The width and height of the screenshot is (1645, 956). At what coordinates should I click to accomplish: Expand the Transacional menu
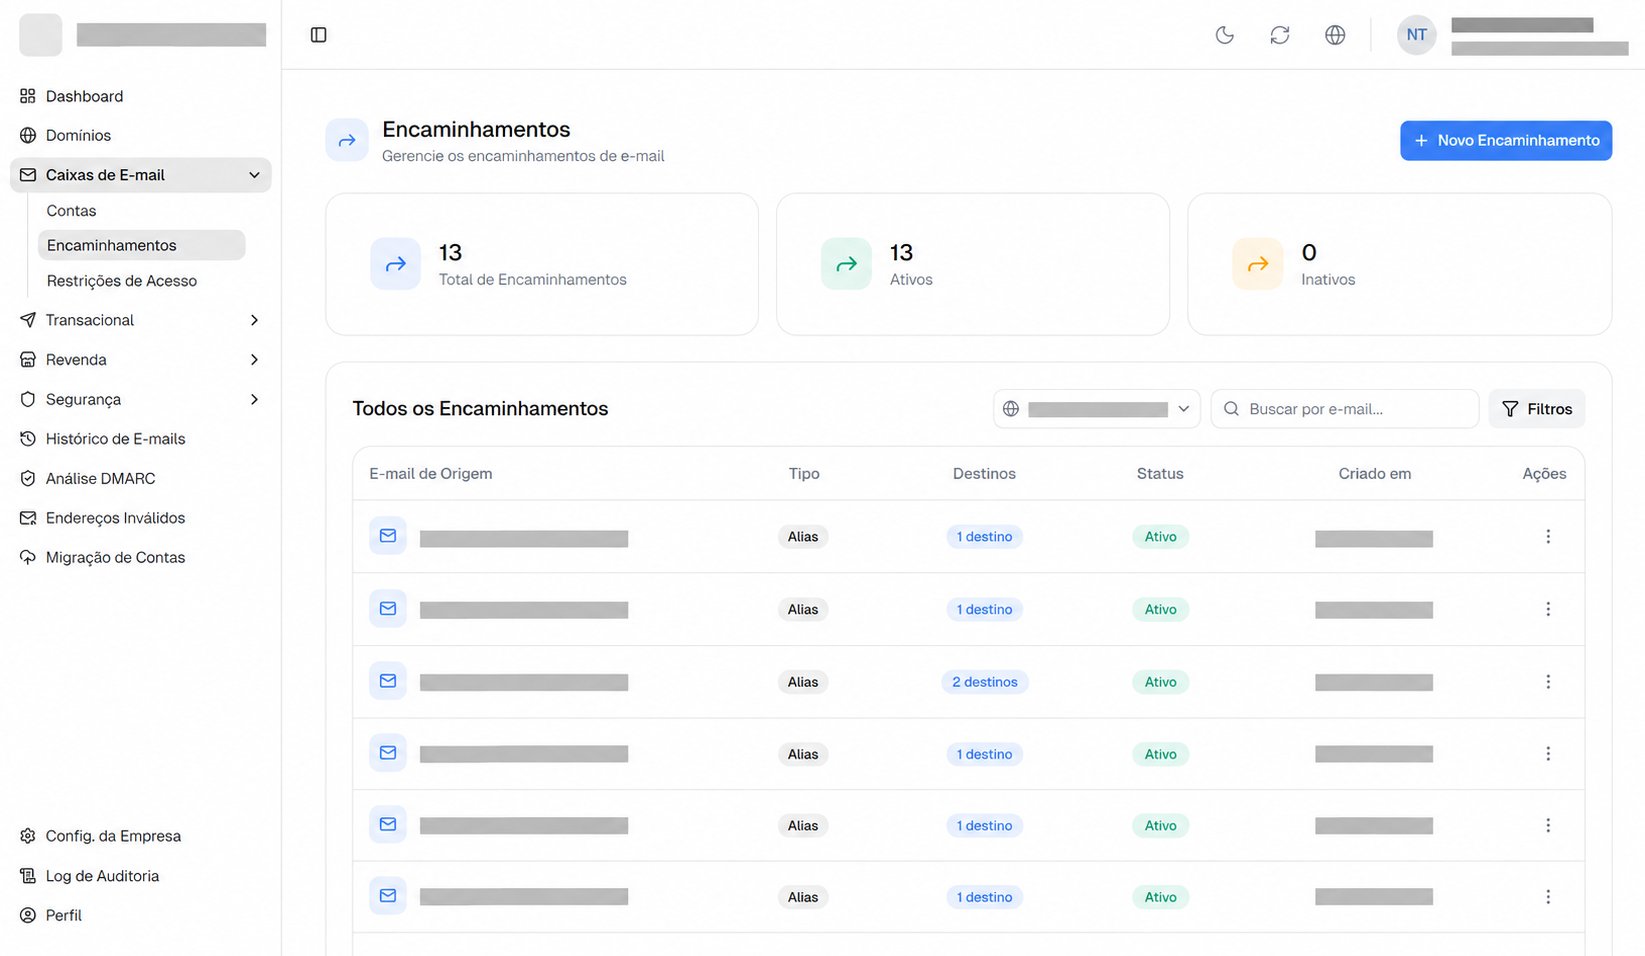coord(141,320)
